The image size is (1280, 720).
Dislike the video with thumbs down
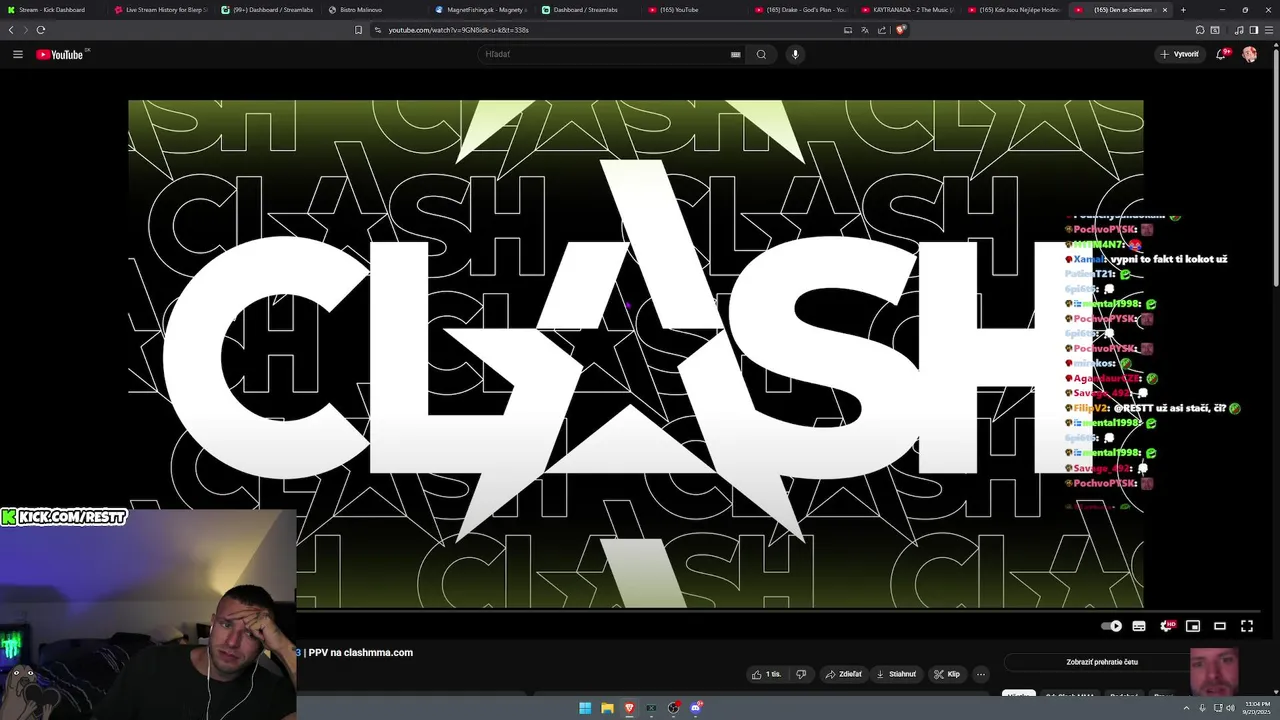800,674
